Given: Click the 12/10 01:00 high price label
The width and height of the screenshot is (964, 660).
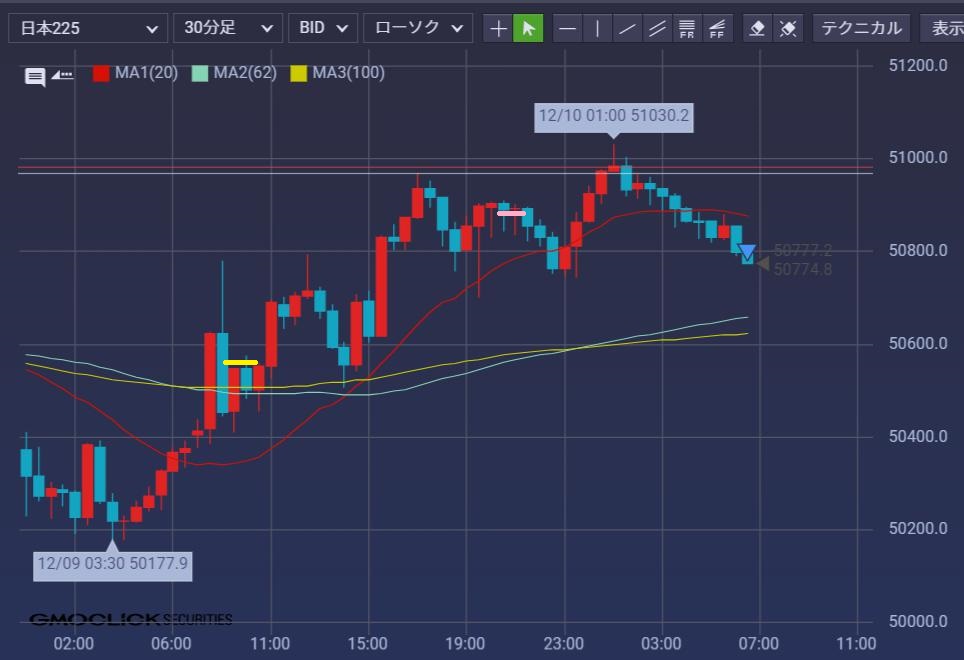Looking at the screenshot, I should [613, 116].
